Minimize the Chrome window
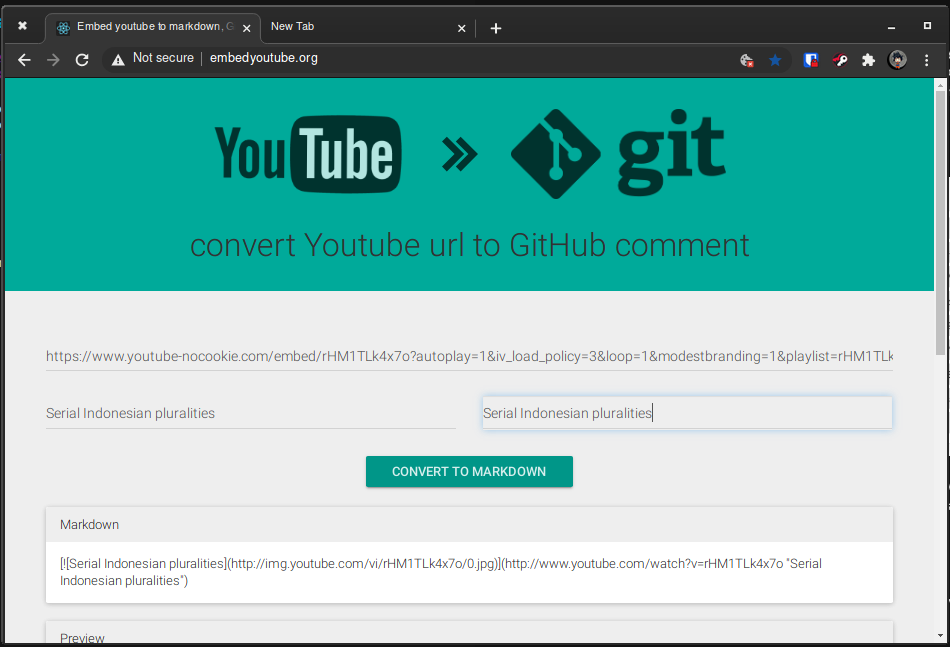 pos(891,27)
